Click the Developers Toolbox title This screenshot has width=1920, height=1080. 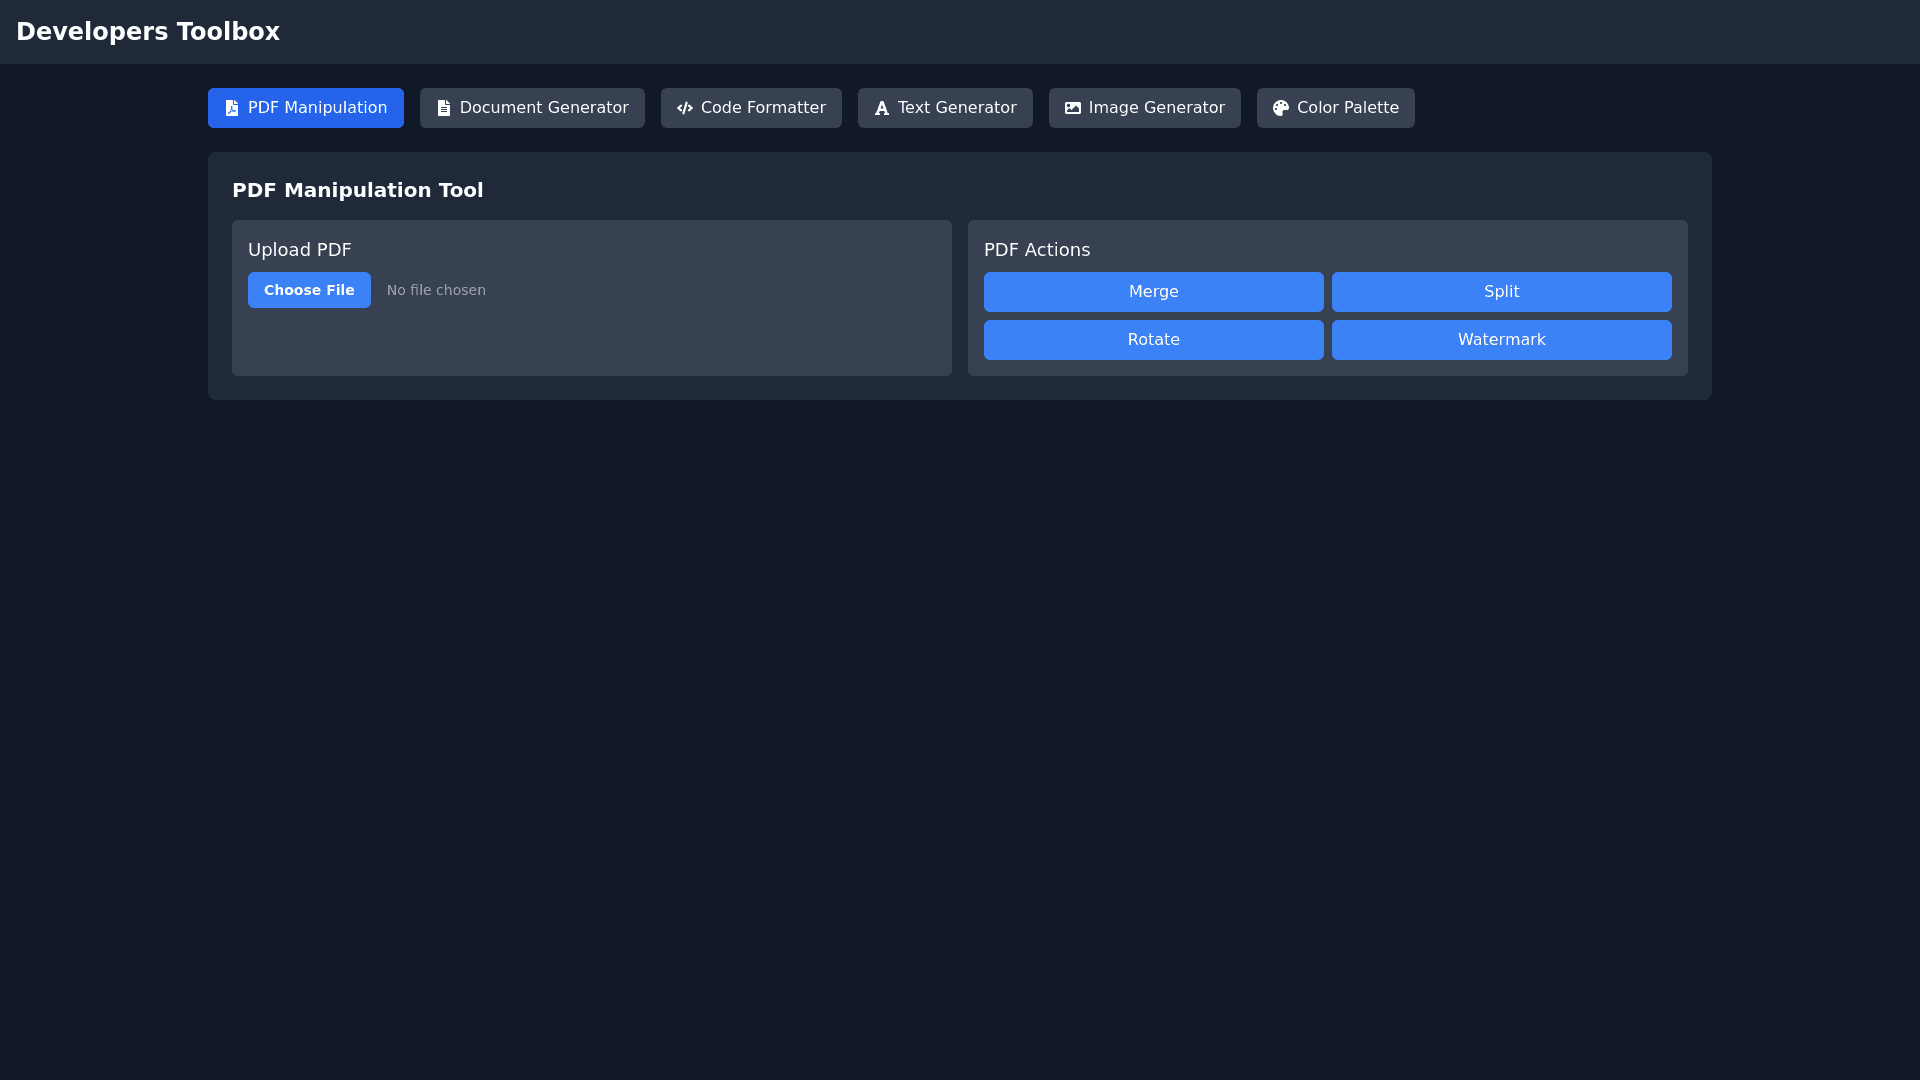point(148,32)
